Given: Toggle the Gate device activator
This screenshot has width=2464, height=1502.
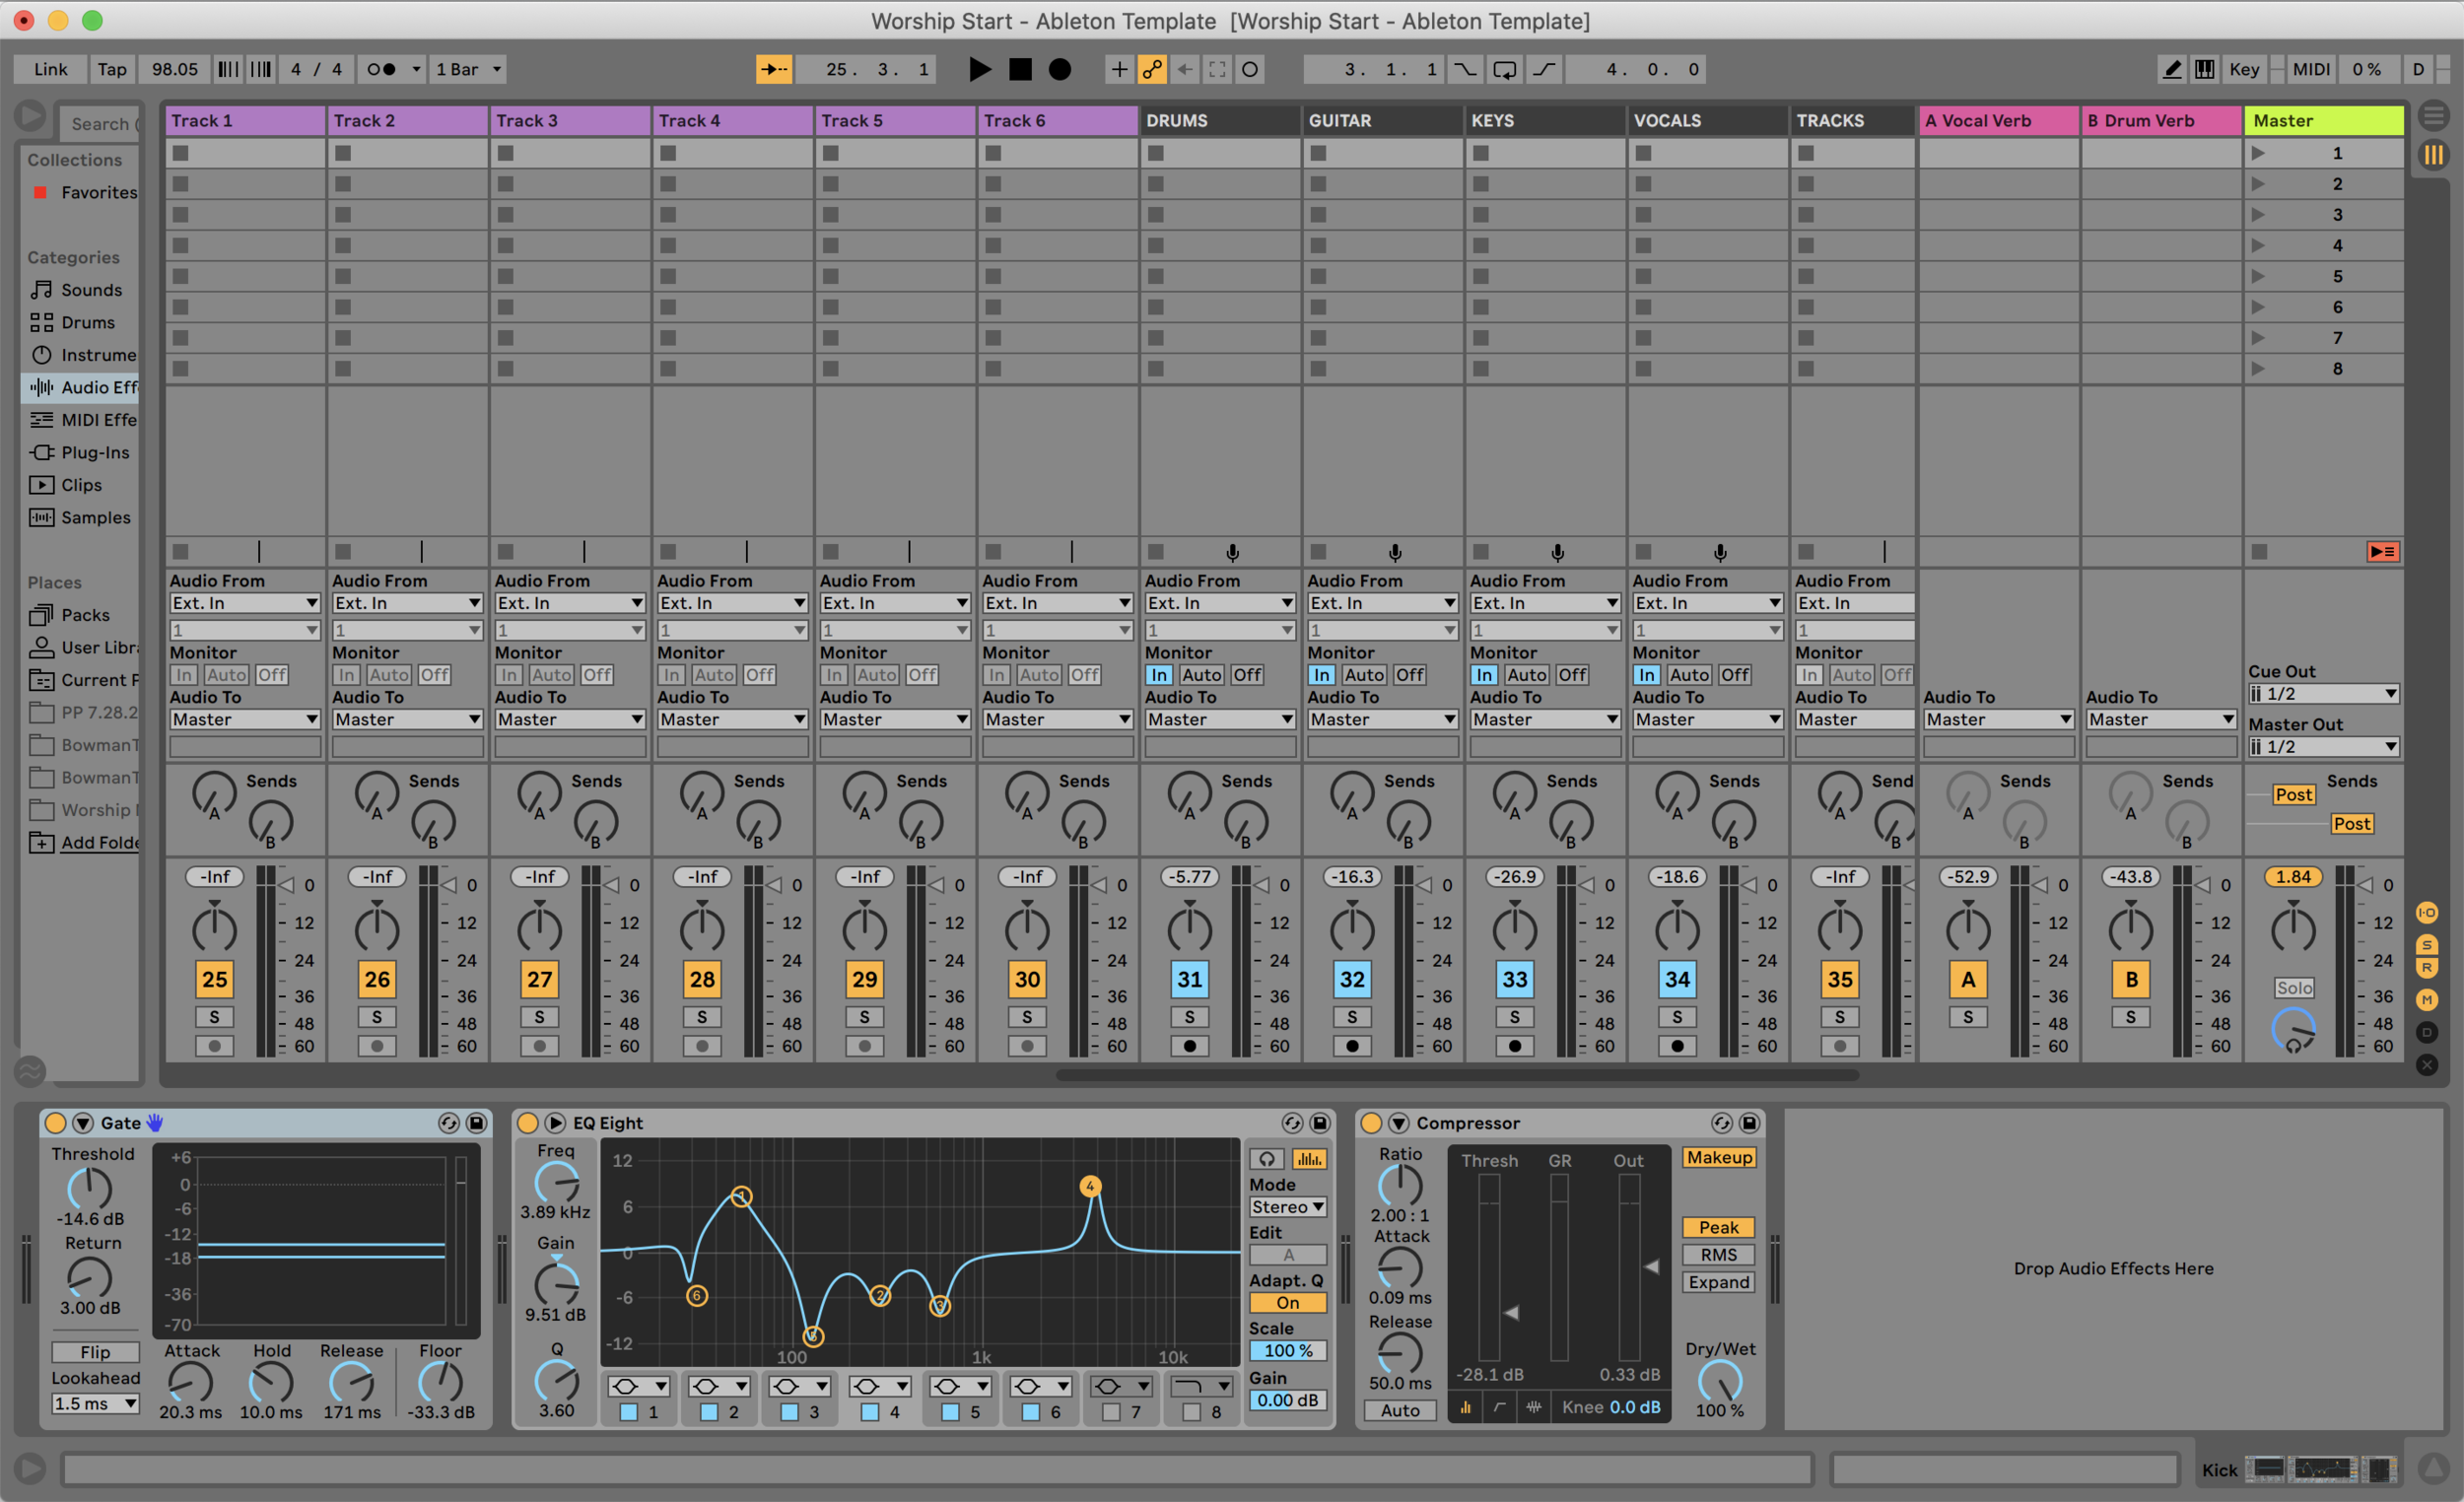Looking at the screenshot, I should pos(56,1123).
